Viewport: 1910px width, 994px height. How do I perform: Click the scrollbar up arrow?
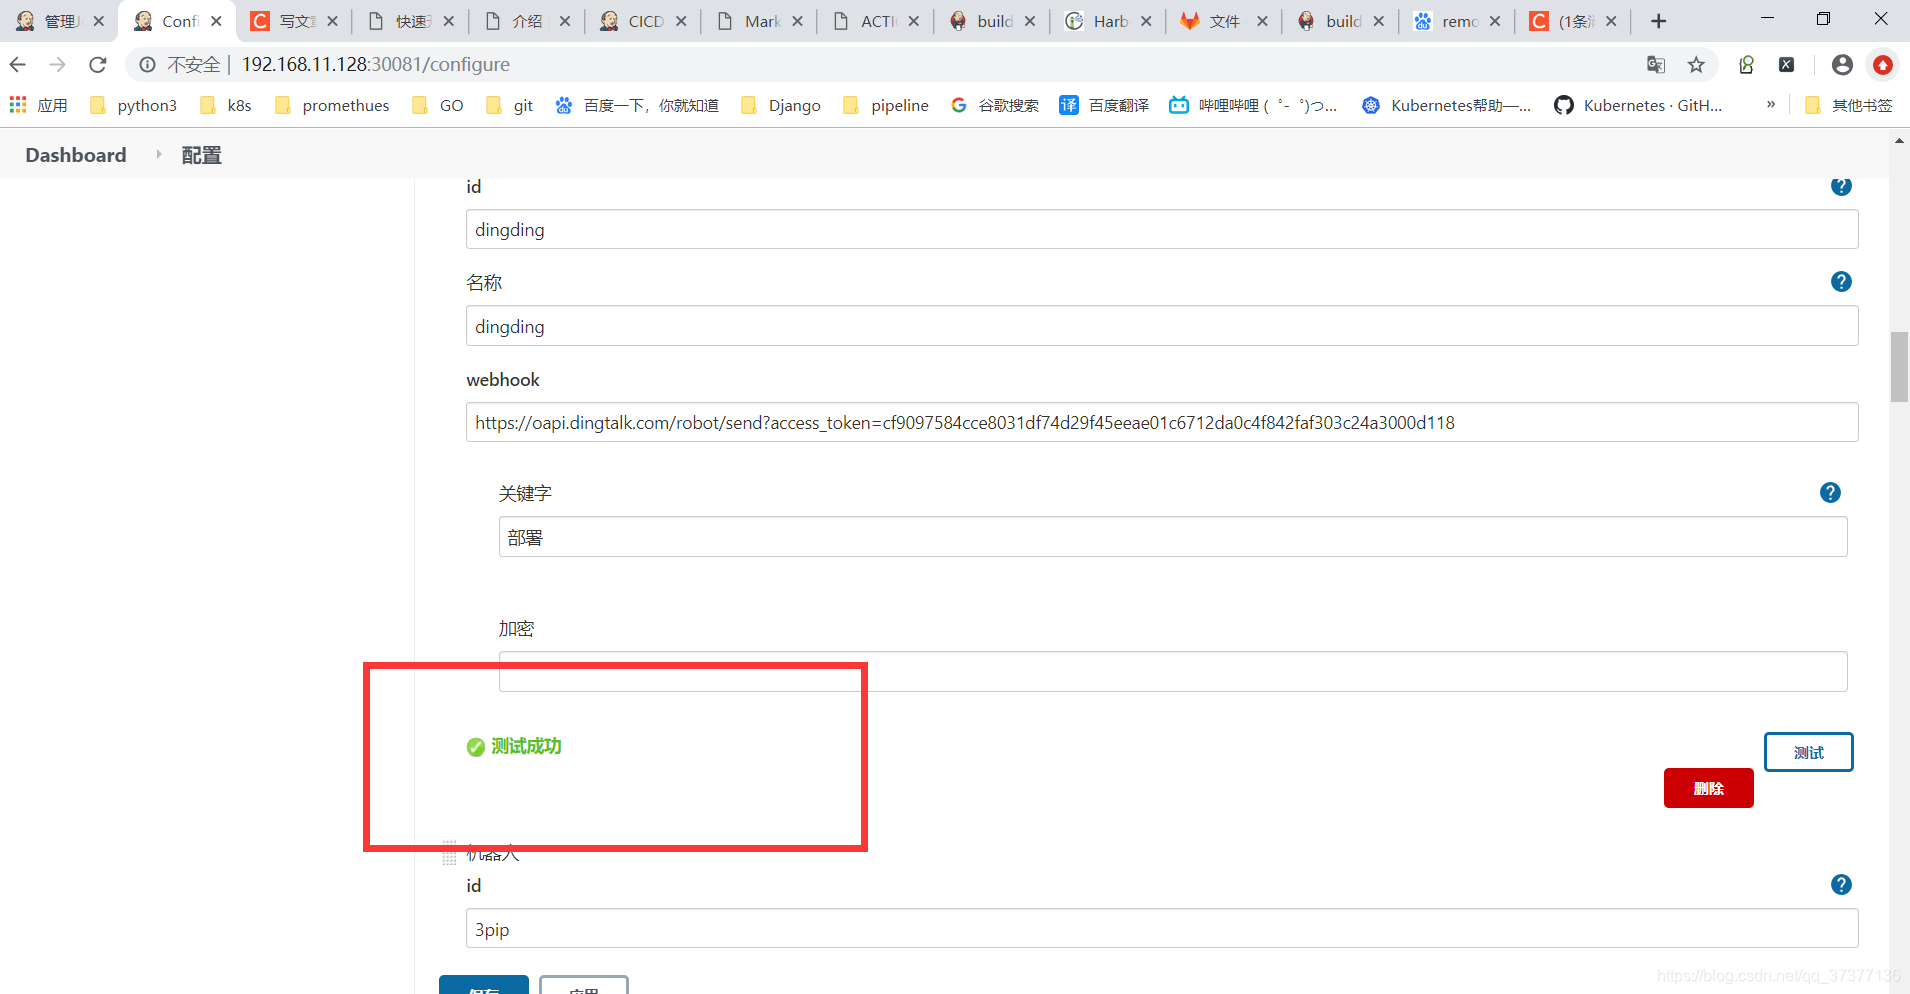[1899, 141]
